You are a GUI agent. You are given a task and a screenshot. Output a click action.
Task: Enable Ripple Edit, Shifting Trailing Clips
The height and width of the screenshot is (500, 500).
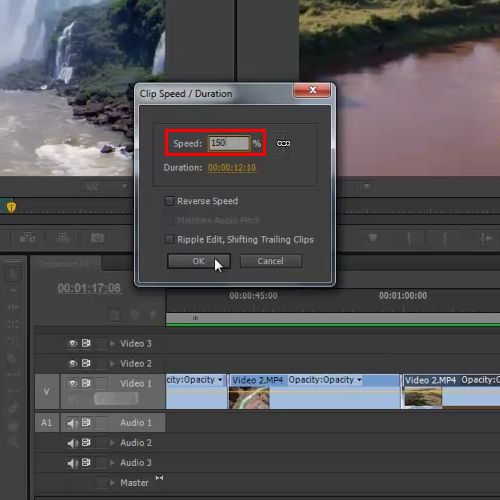[169, 239]
